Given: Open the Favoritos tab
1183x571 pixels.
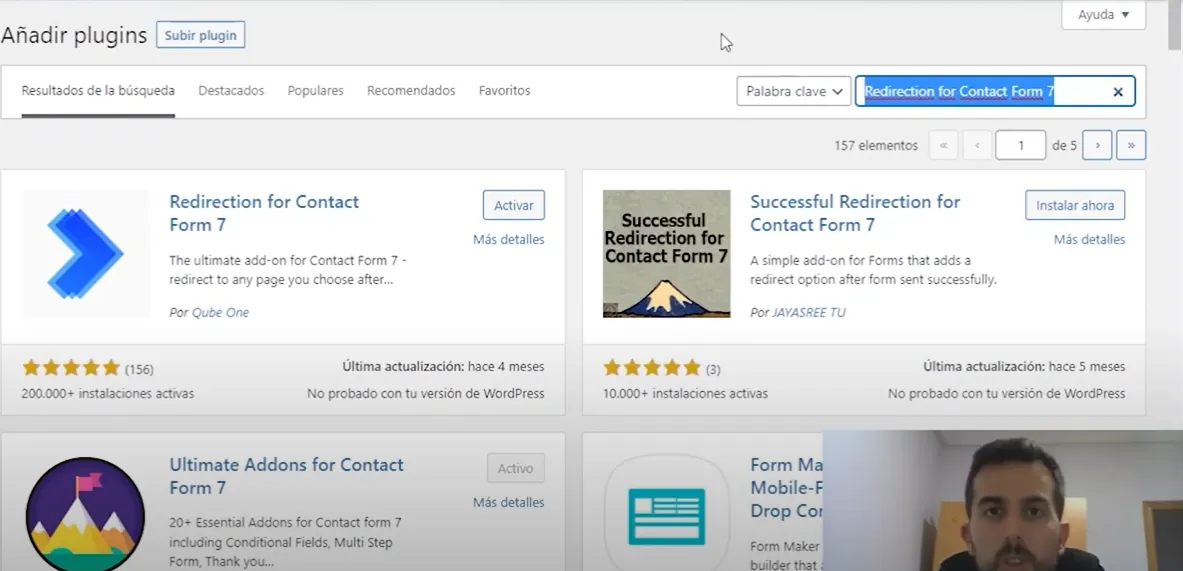Looking at the screenshot, I should (x=505, y=91).
